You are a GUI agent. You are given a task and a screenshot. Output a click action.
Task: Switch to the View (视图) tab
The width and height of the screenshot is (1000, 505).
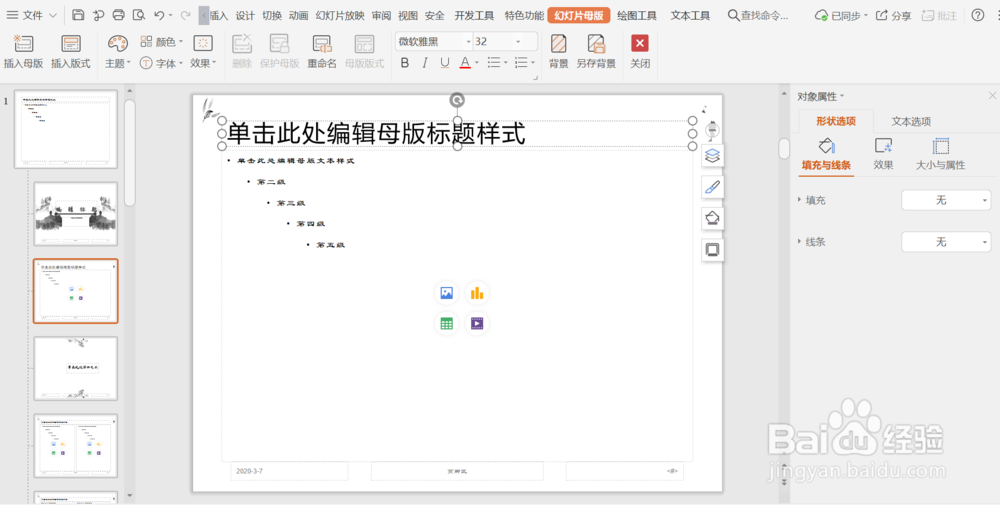[x=408, y=15]
